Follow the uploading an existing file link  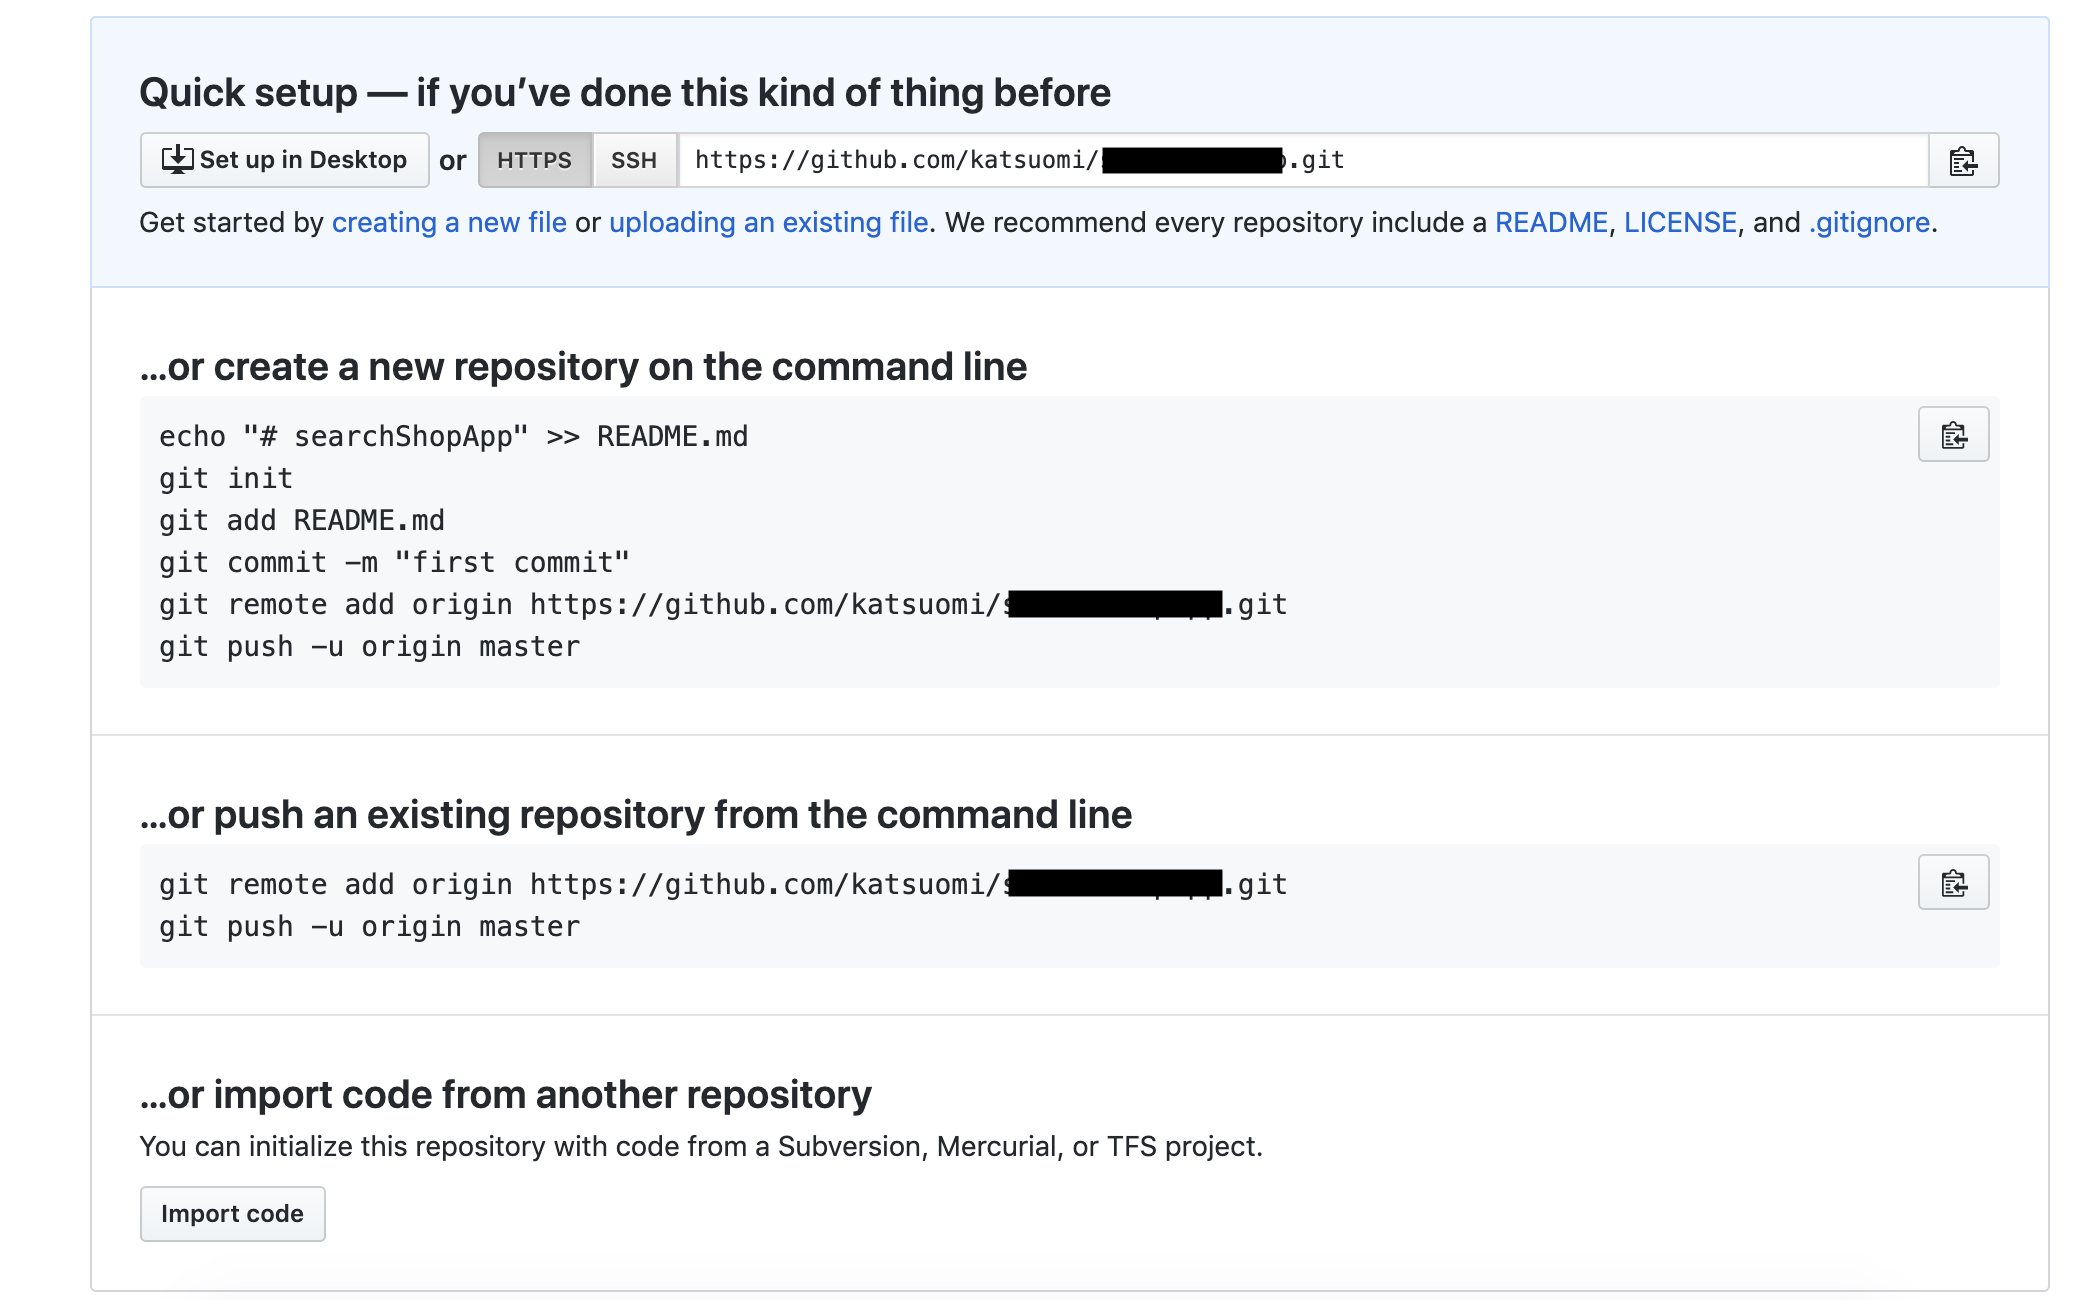(x=768, y=222)
